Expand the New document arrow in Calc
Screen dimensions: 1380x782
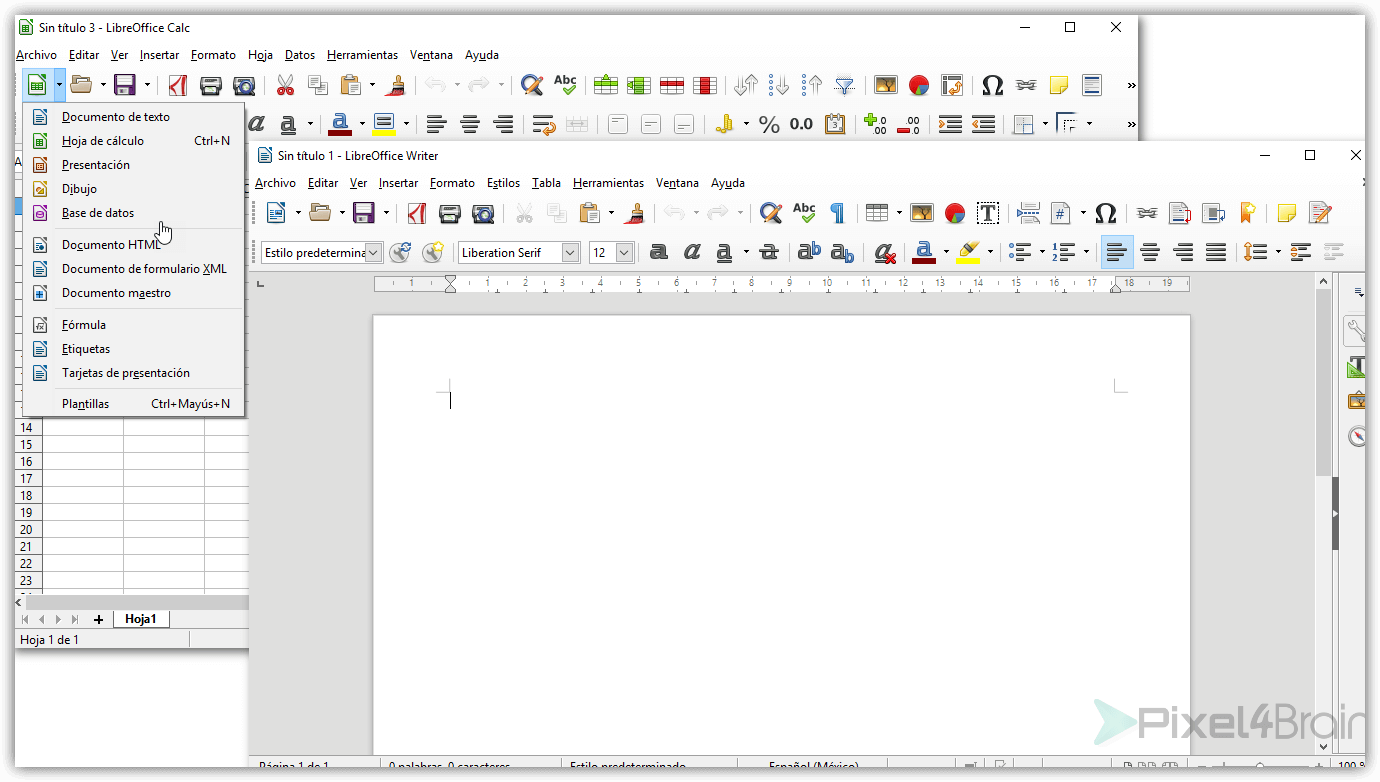59,86
